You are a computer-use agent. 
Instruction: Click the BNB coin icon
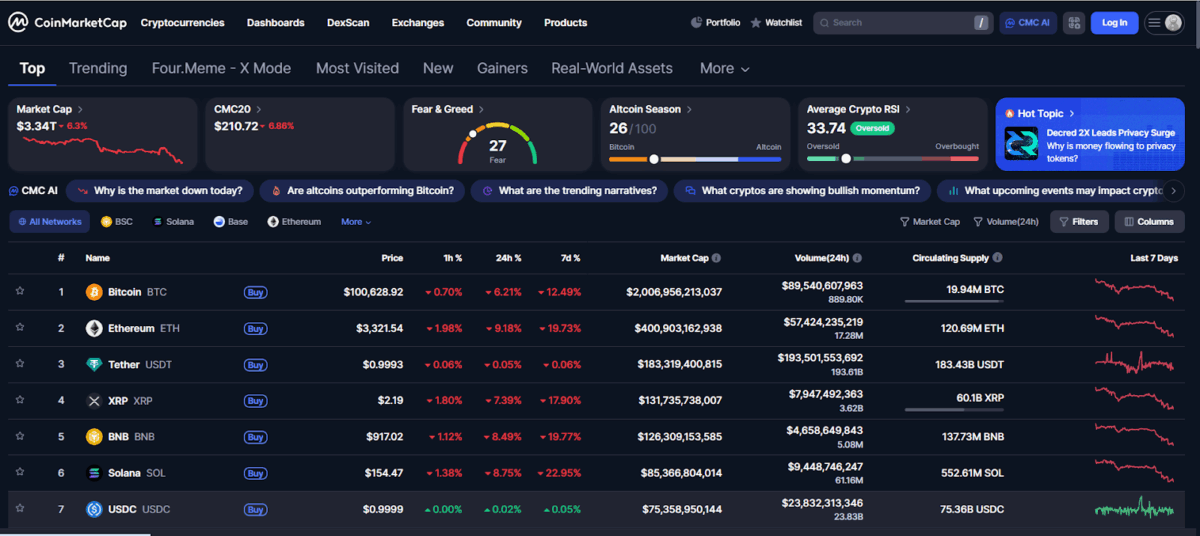pyautogui.click(x=94, y=436)
